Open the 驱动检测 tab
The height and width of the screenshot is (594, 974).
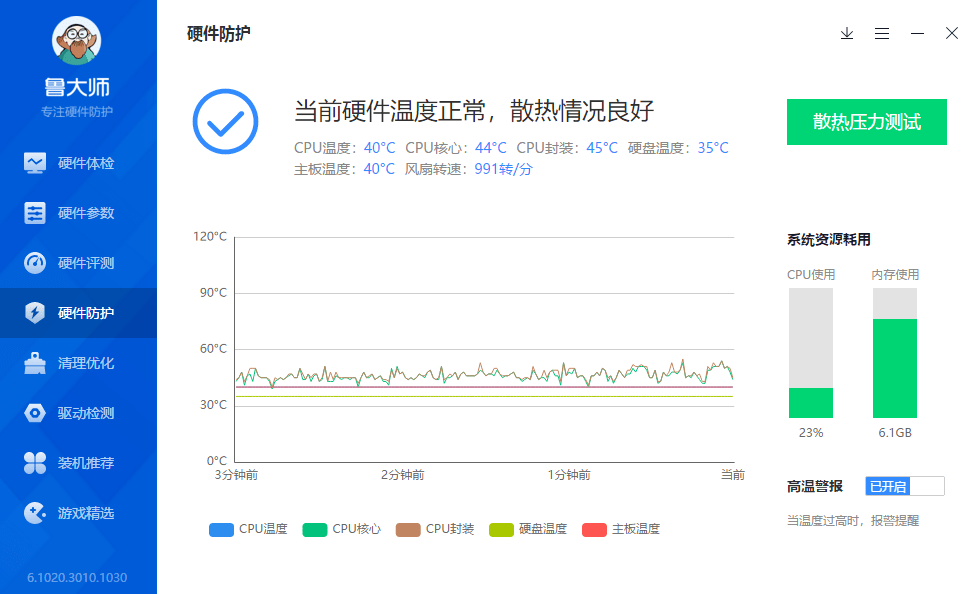[78, 413]
